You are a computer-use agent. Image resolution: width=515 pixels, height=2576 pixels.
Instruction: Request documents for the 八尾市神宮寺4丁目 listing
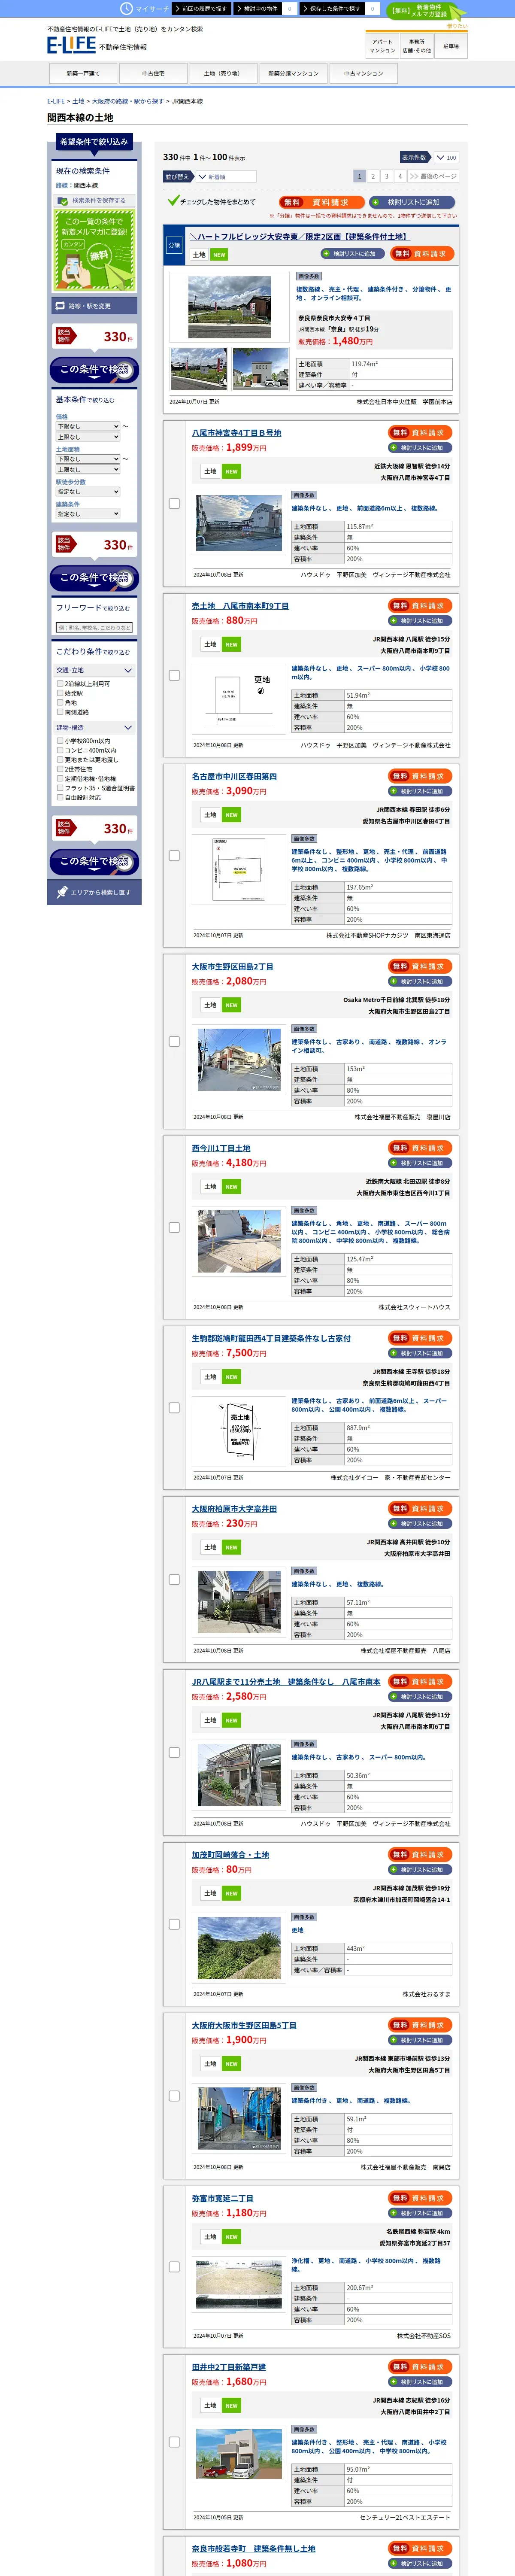[420, 433]
